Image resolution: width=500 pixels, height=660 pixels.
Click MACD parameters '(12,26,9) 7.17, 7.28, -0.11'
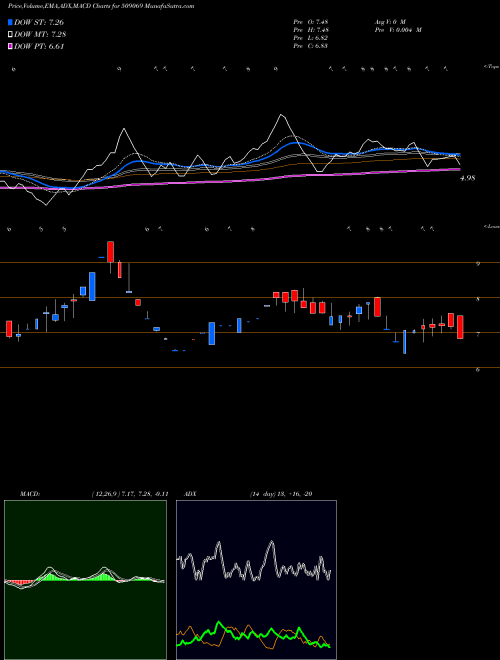(x=130, y=494)
